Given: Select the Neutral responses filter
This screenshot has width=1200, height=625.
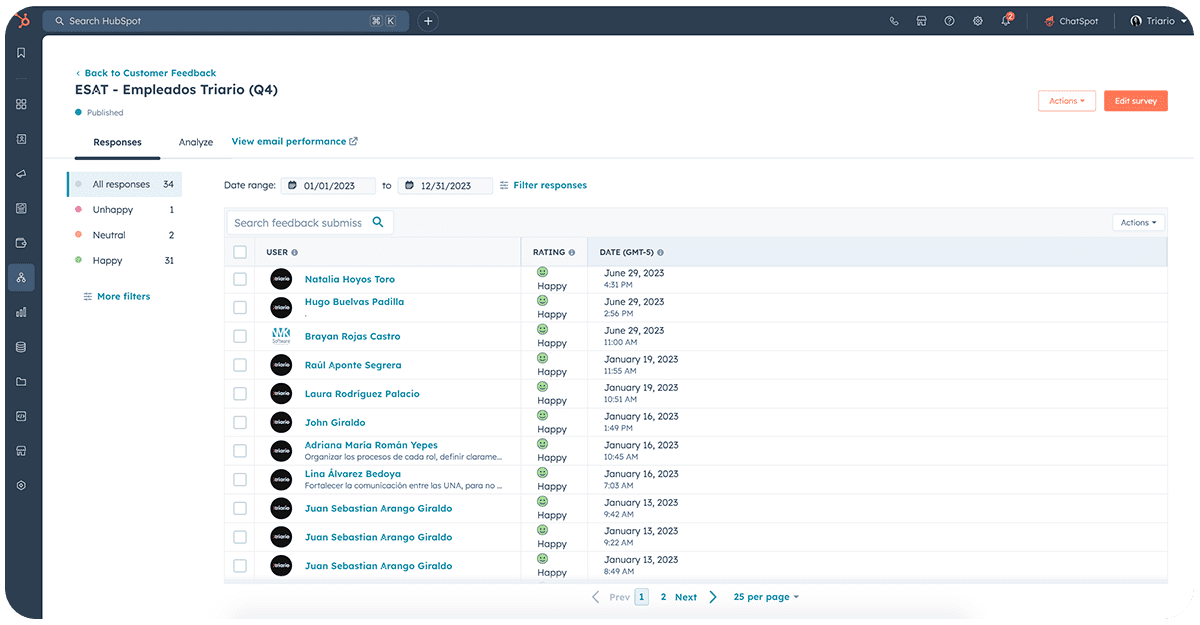Looking at the screenshot, I should 125,235.
